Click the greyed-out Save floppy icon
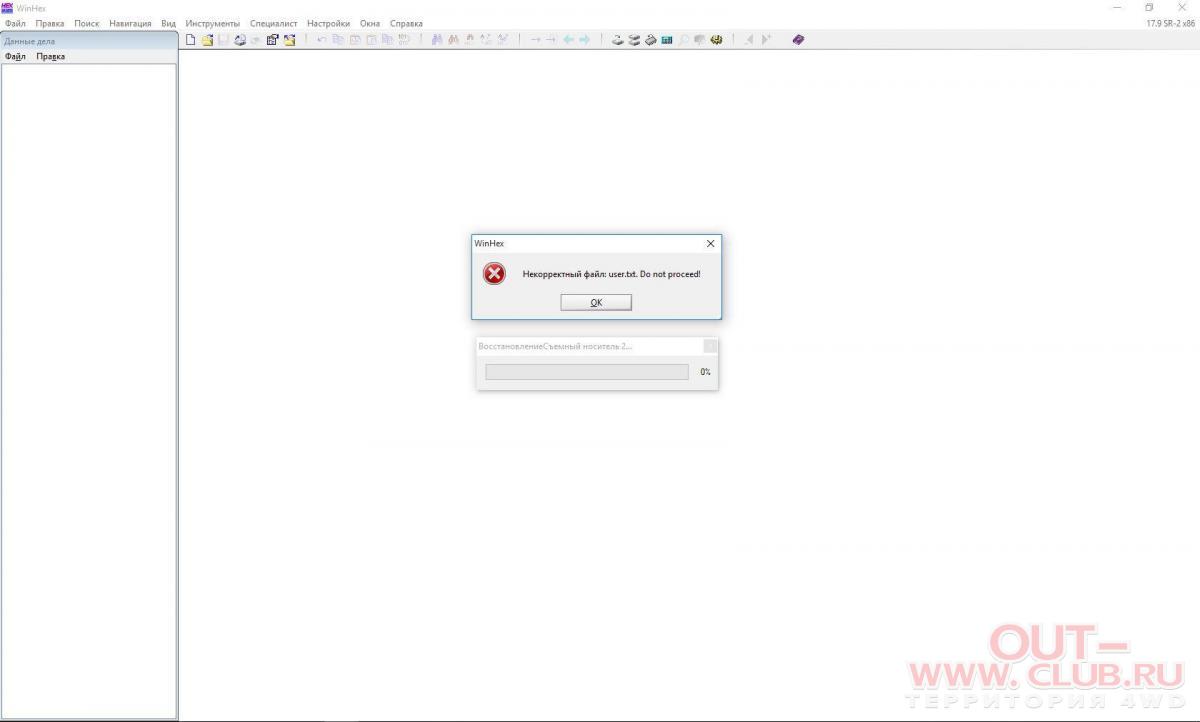Viewport: 1200px width, 722px height. [223, 40]
